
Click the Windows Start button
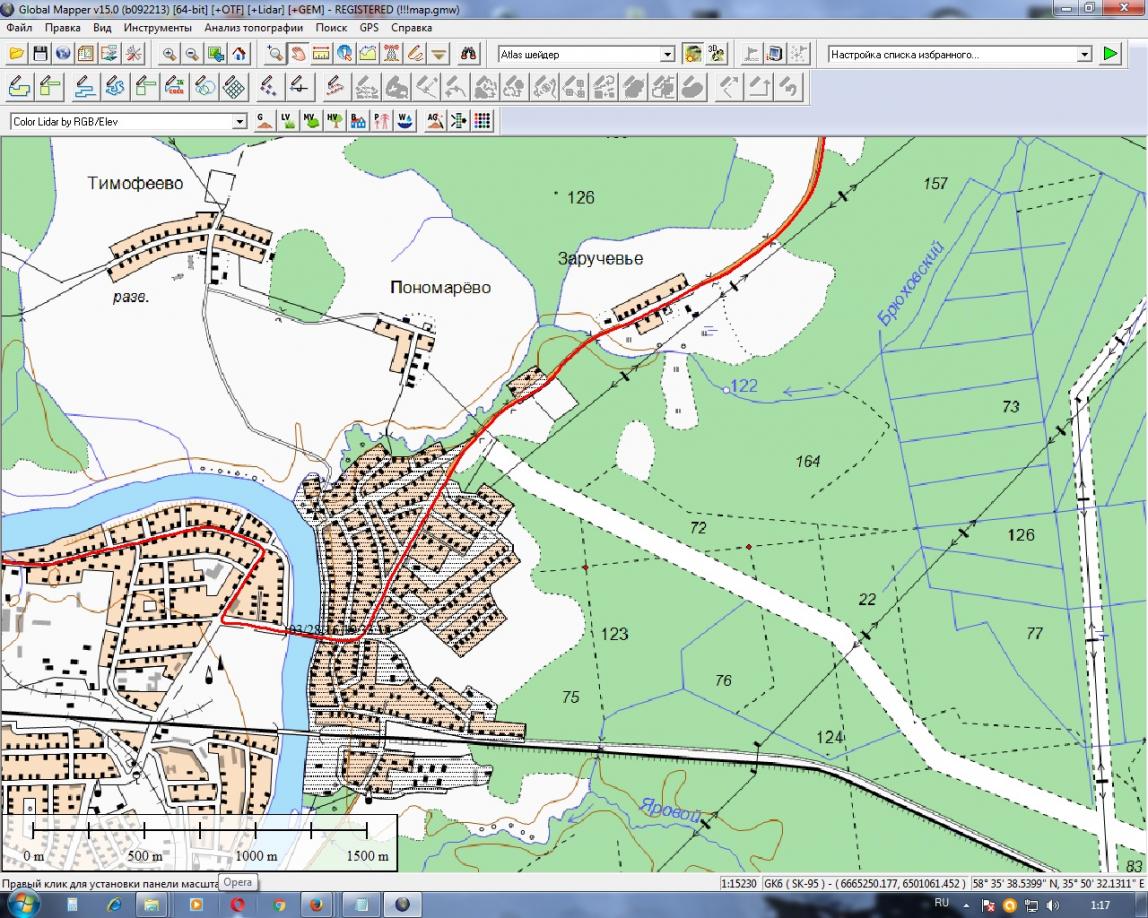22,904
